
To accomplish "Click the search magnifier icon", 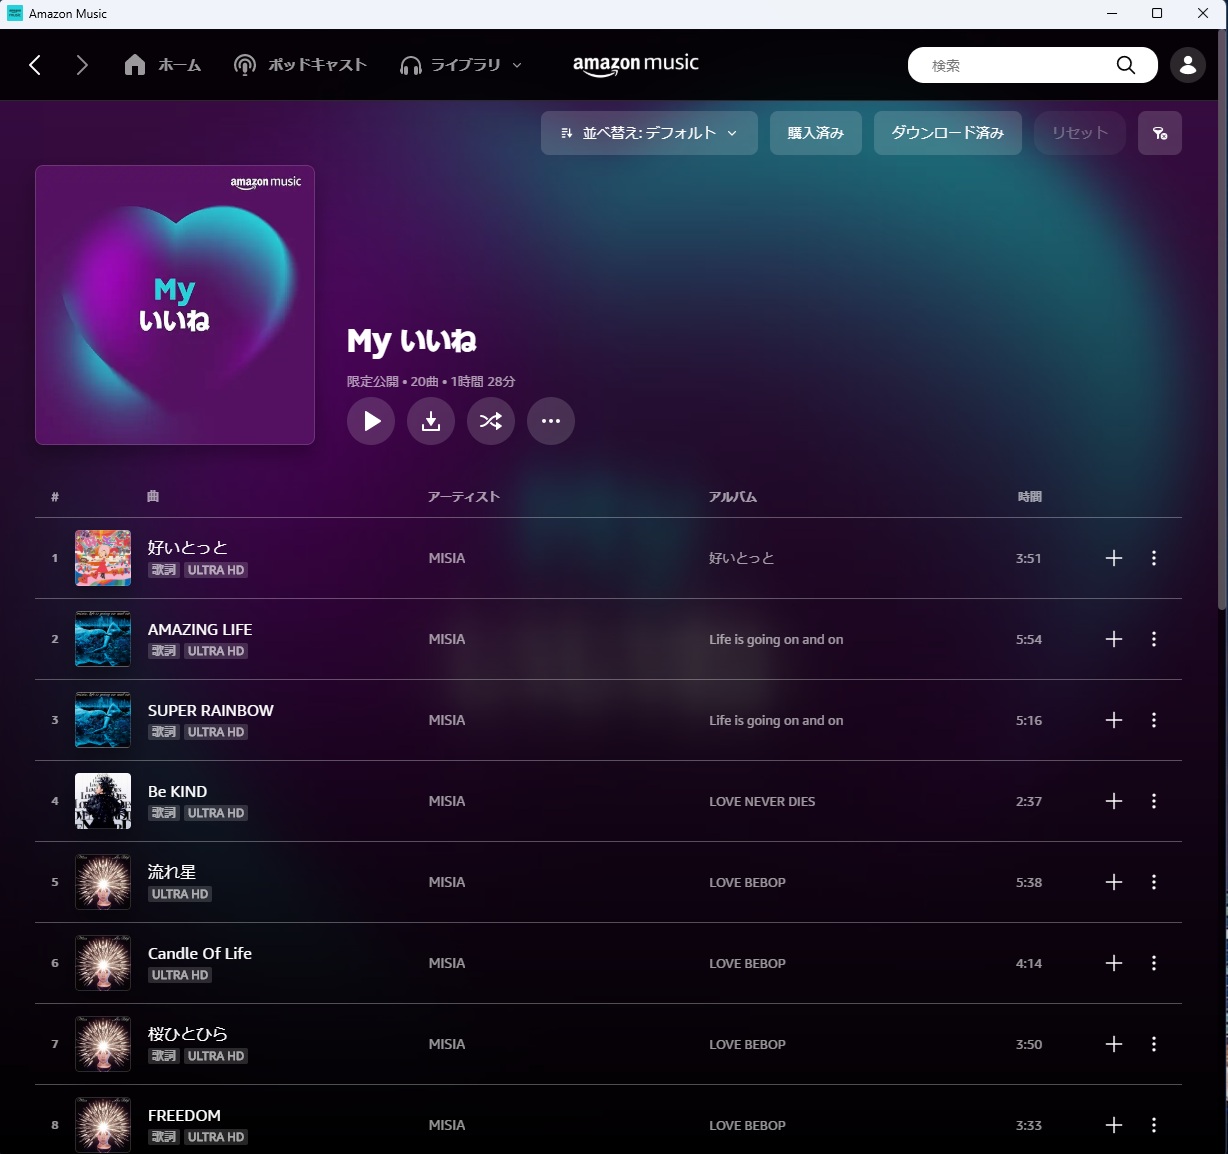I will tap(1126, 65).
